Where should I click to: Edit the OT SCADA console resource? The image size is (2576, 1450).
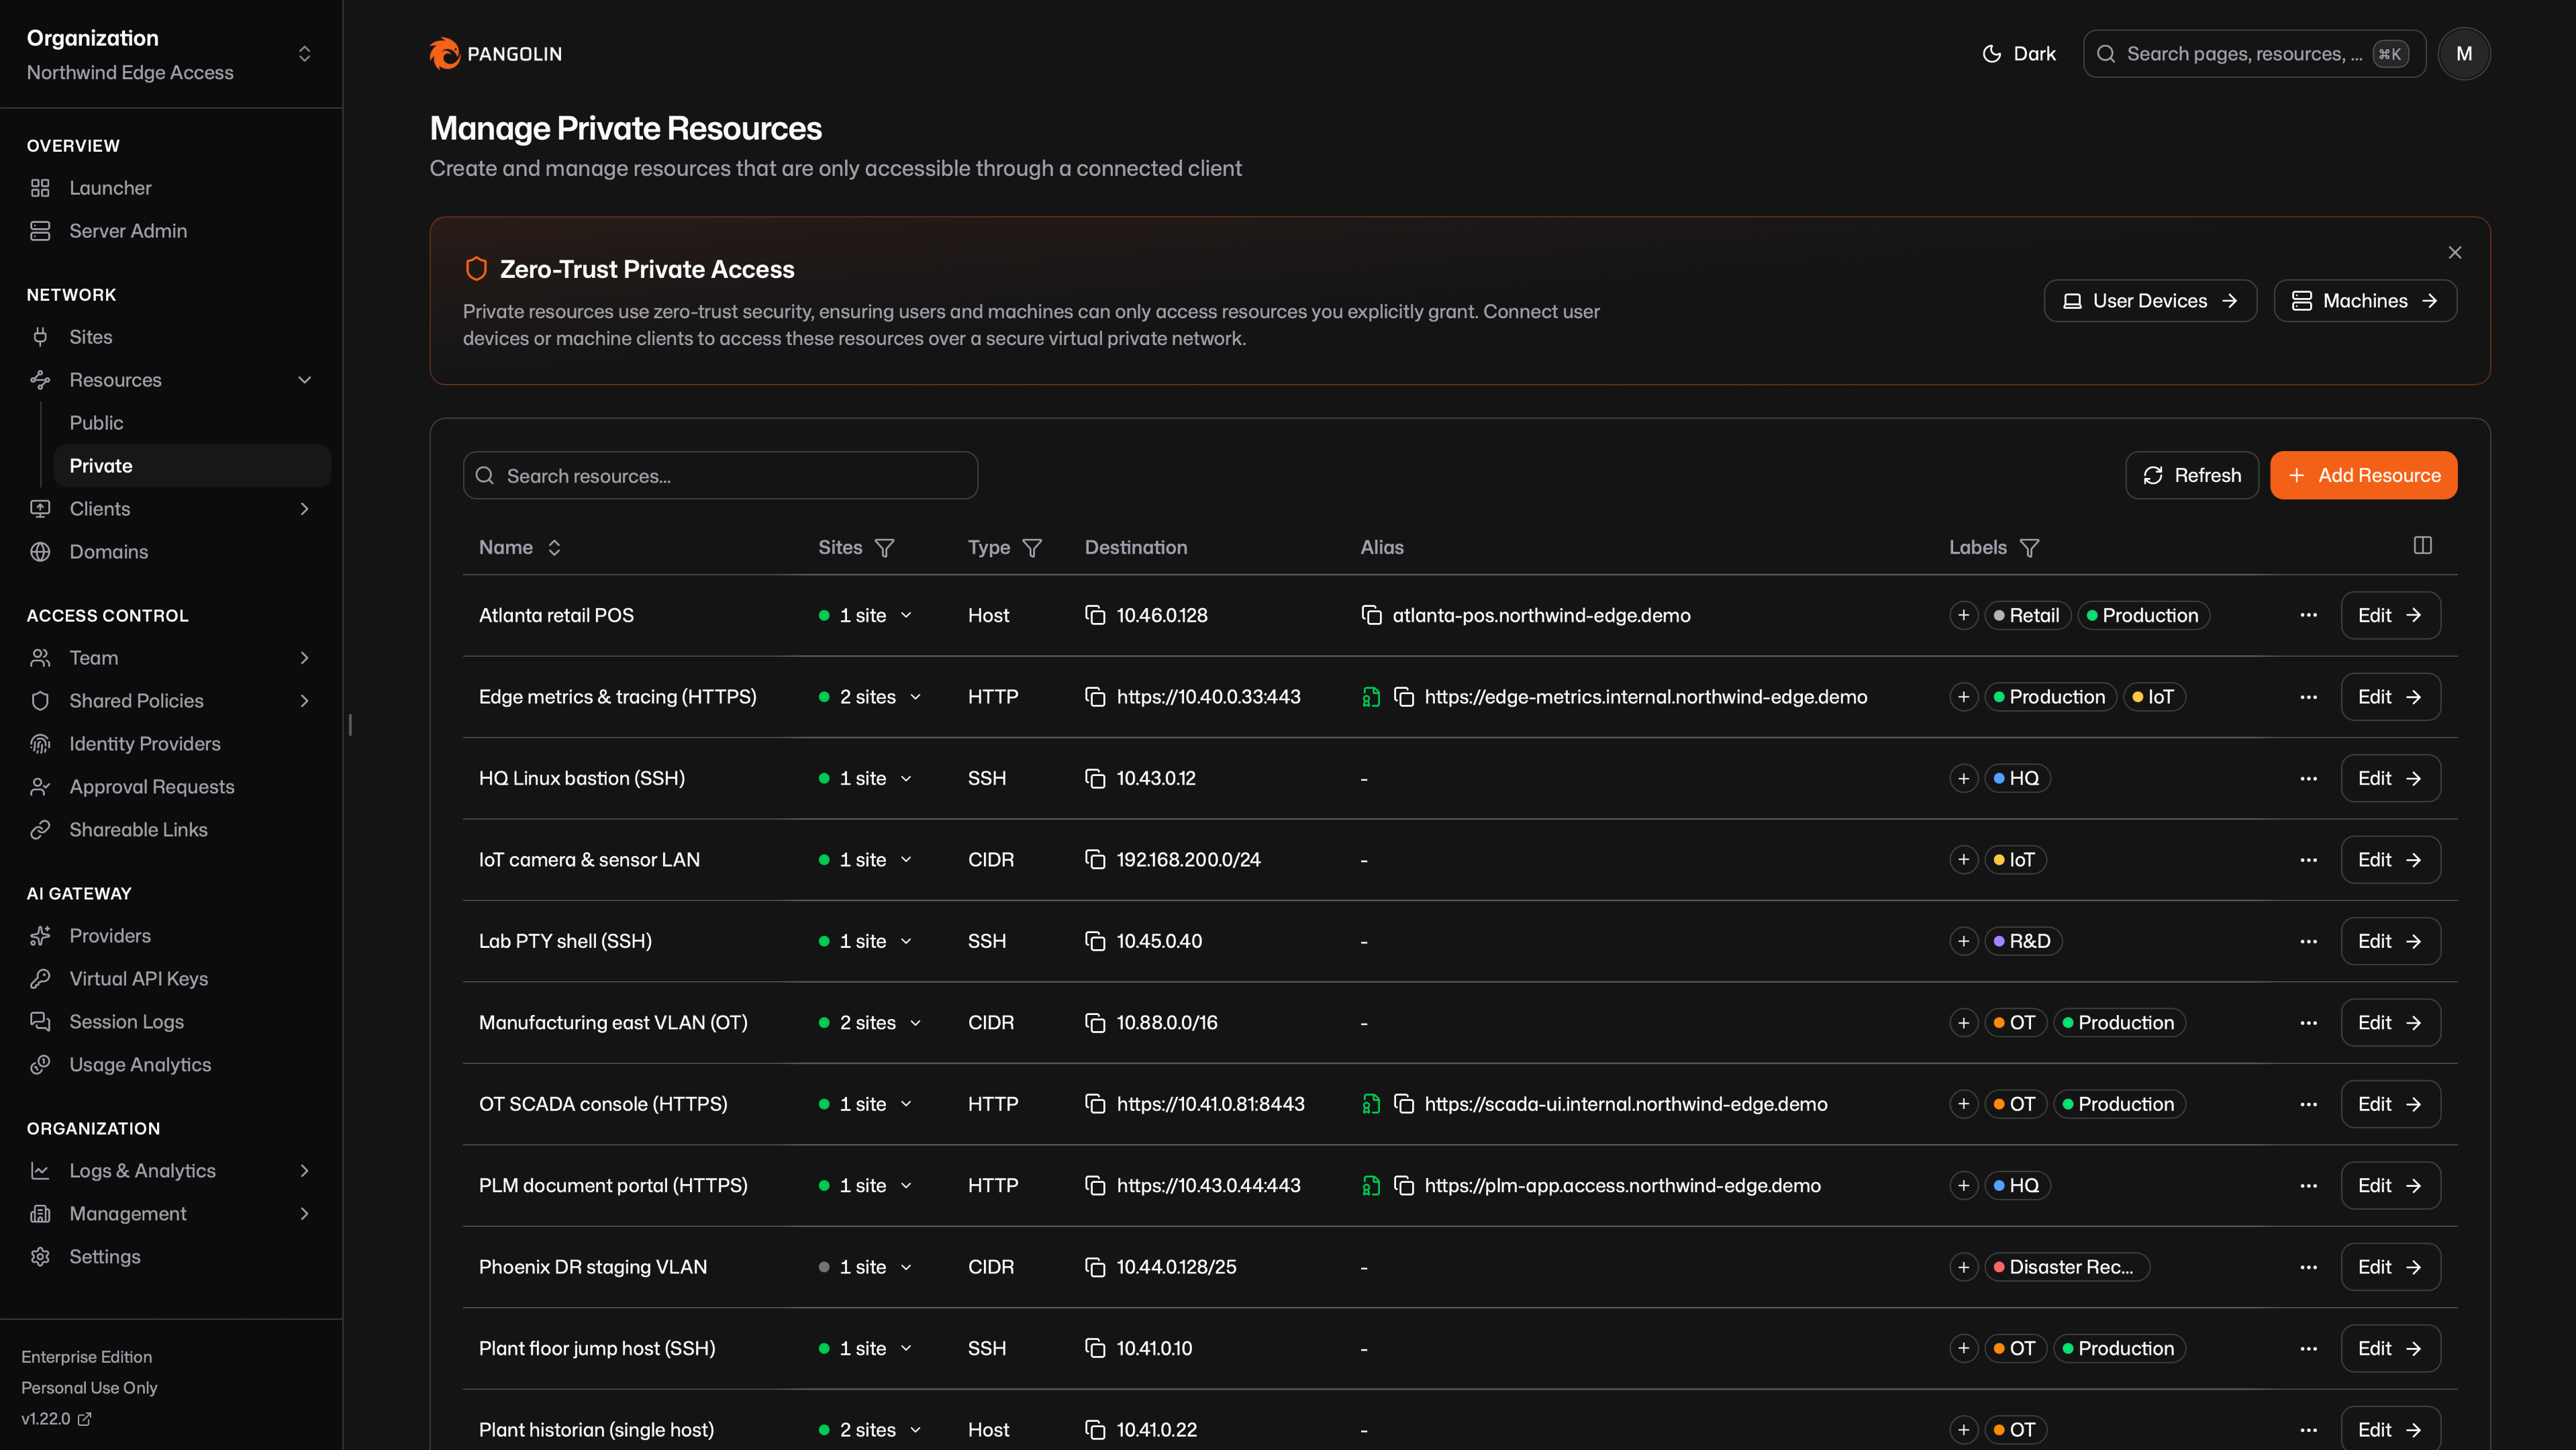[x=2390, y=1104]
